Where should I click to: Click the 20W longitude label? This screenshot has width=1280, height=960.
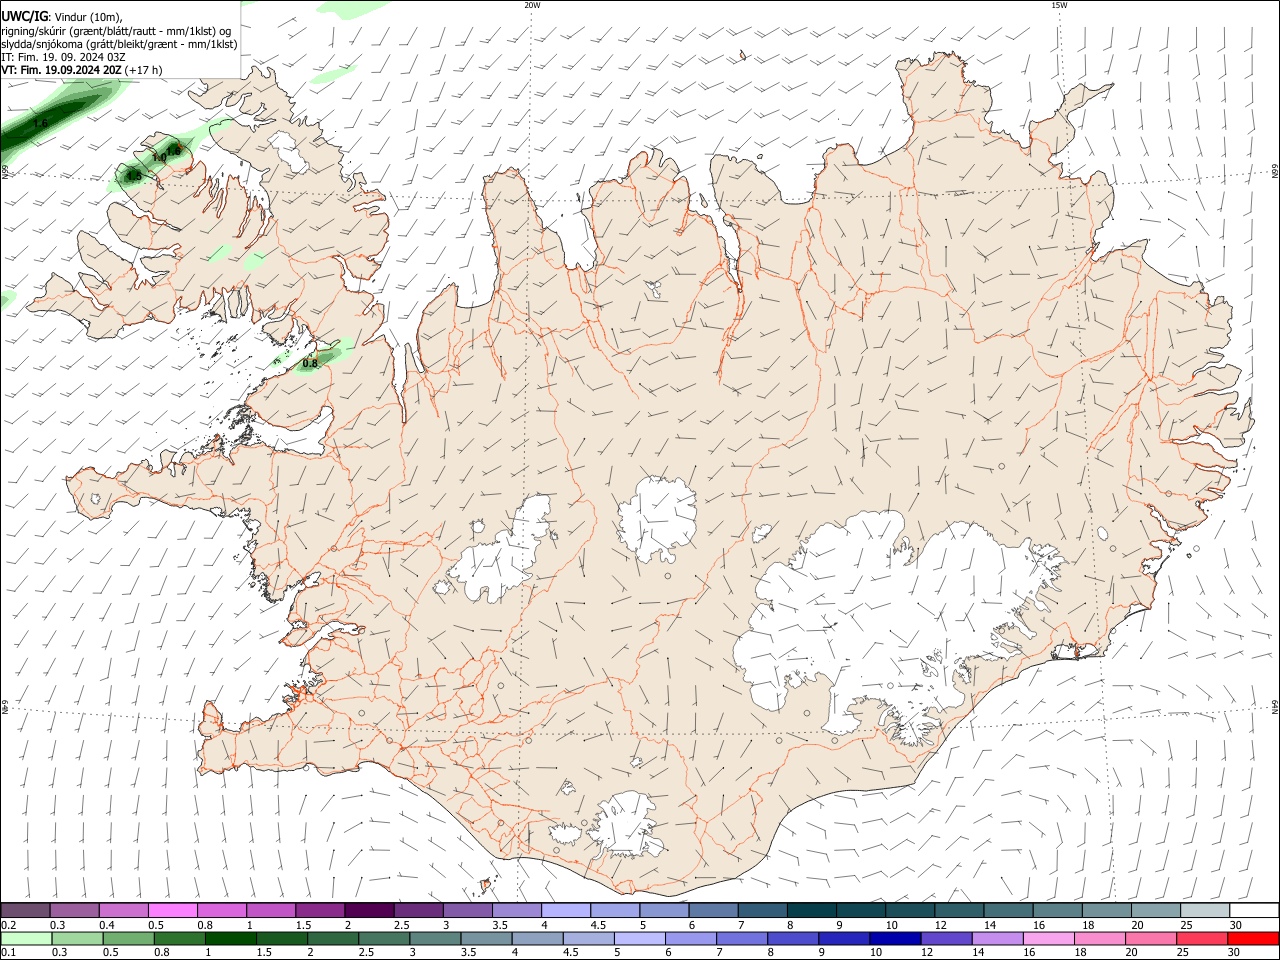coord(532,5)
